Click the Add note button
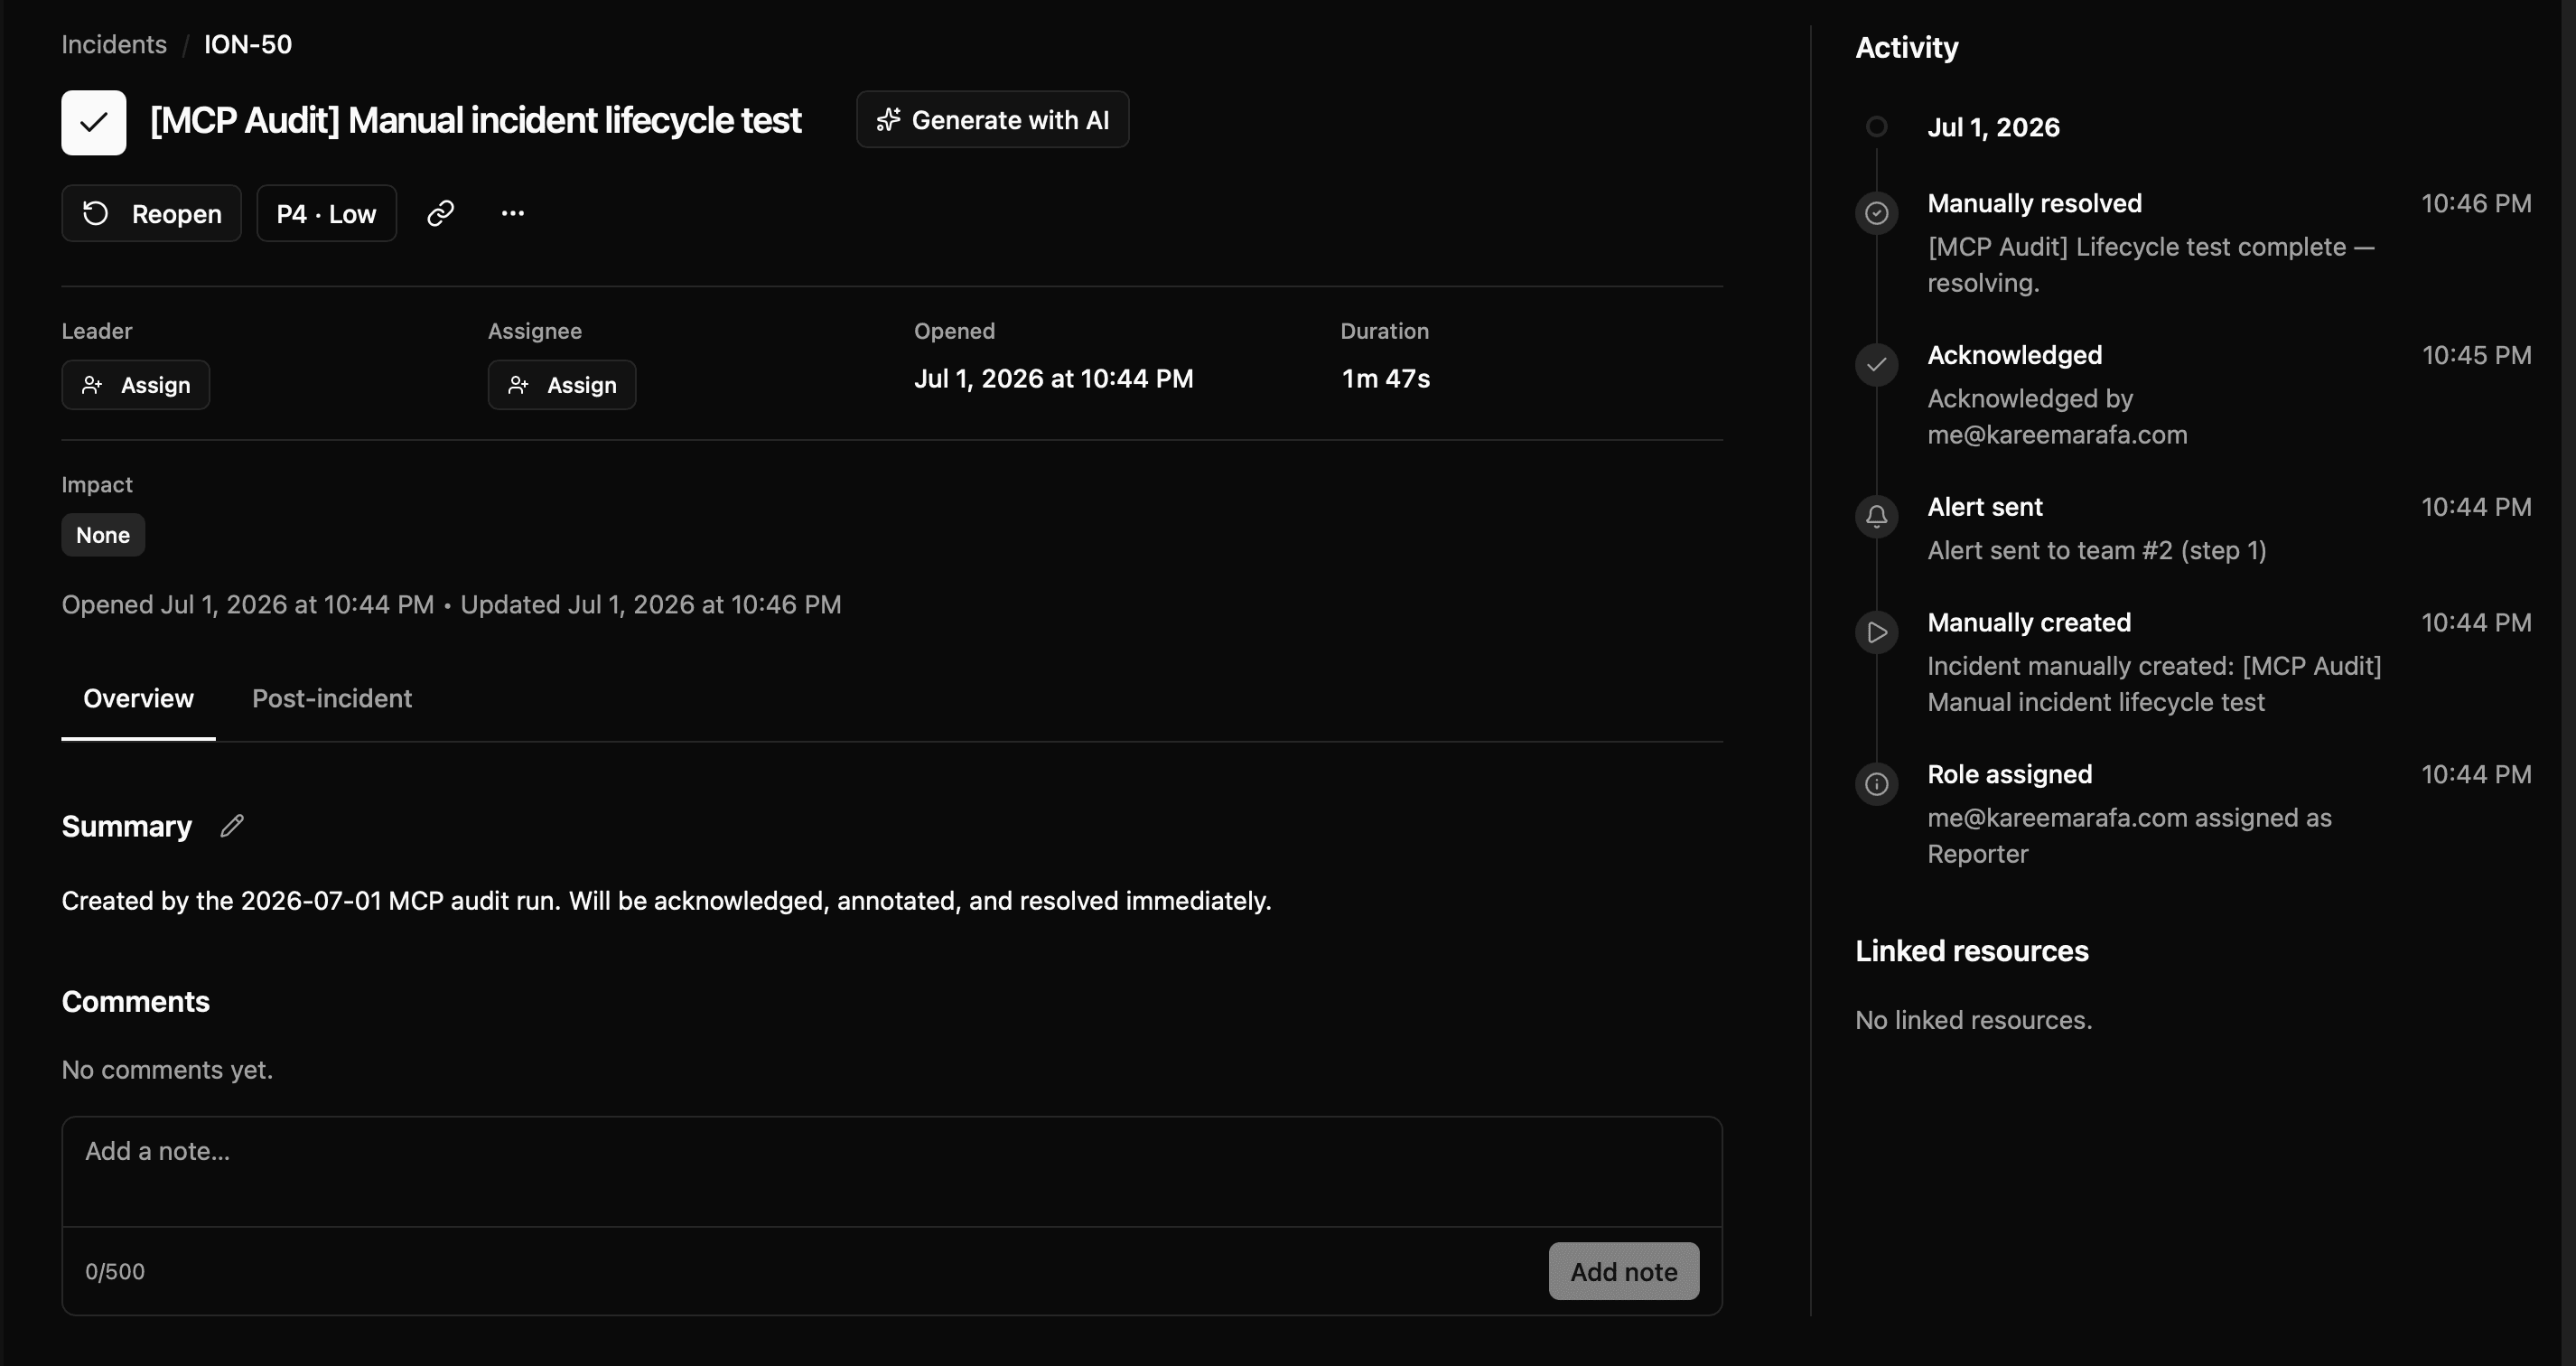Image resolution: width=2576 pixels, height=1366 pixels. click(1623, 1271)
